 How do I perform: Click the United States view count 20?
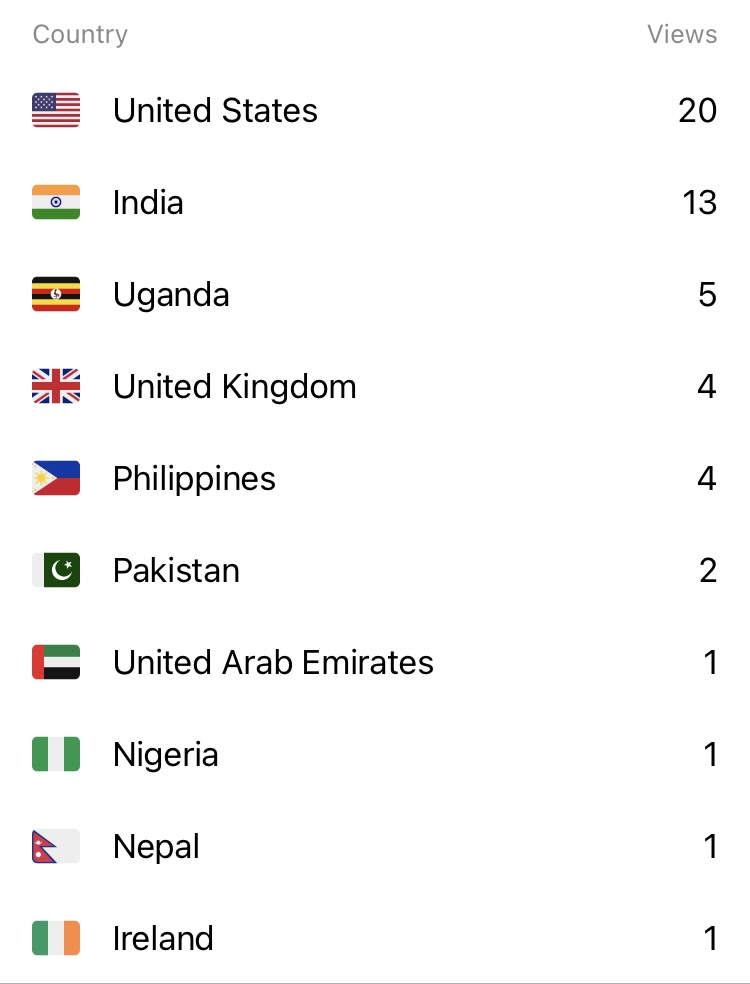pos(697,110)
